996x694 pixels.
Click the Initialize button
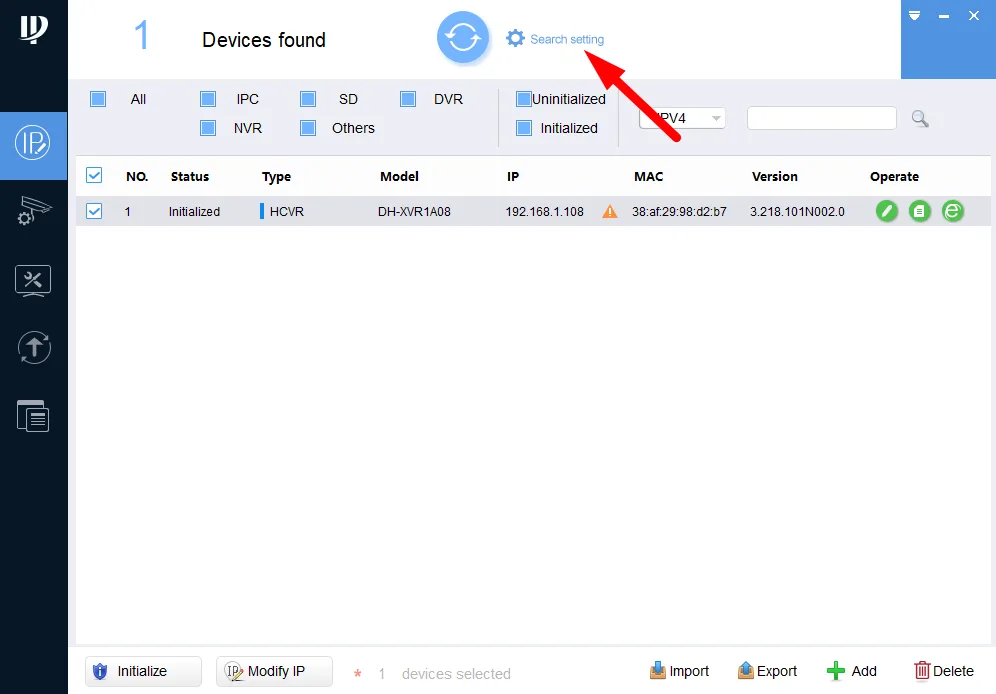coord(144,671)
